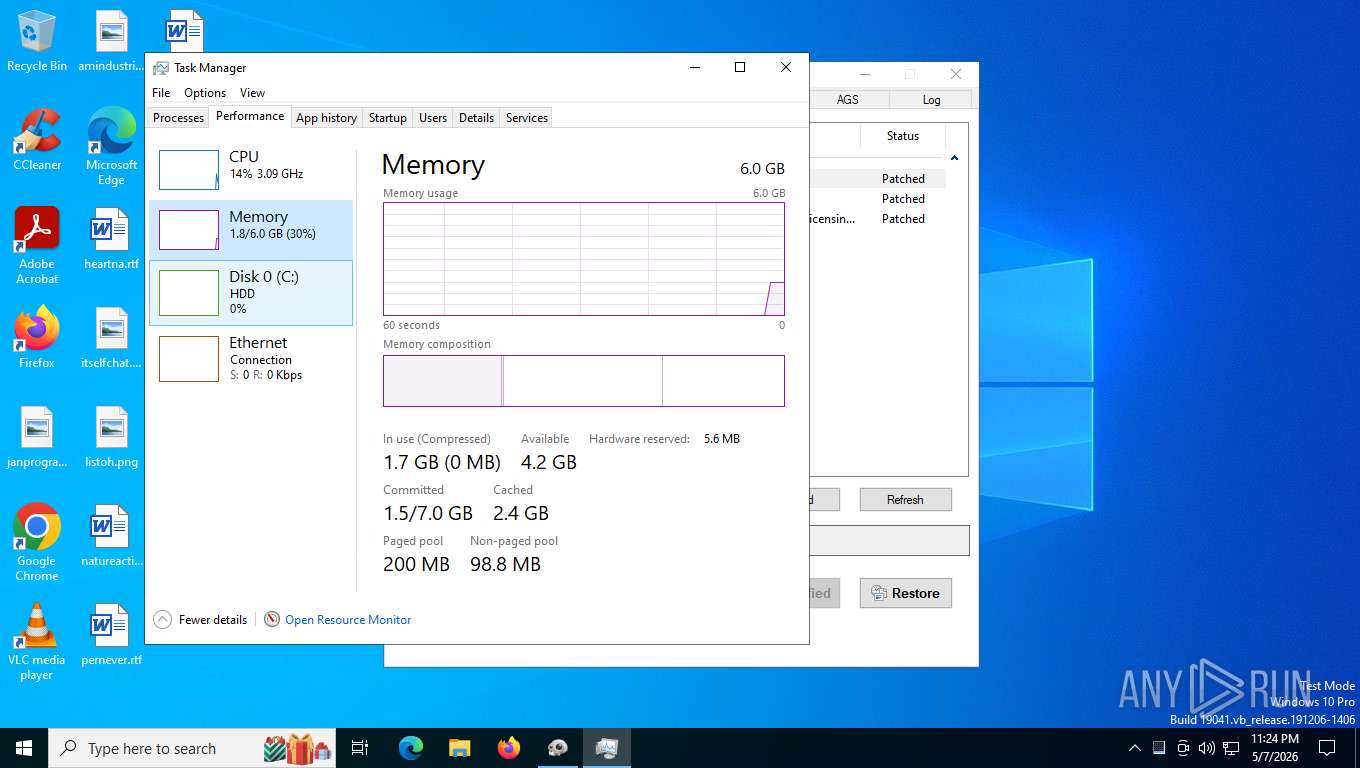1360x768 pixels.
Task: Collapse the Status list group arrow
Action: (954, 158)
